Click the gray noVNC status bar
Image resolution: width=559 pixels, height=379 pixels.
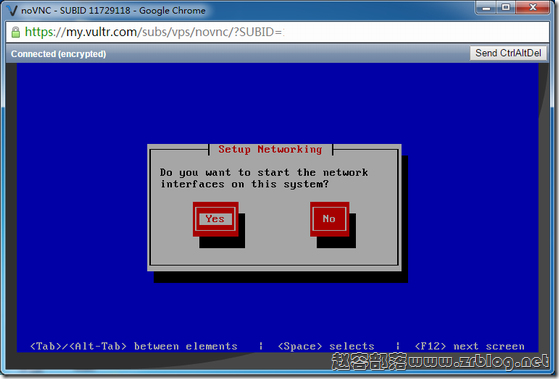(277, 53)
